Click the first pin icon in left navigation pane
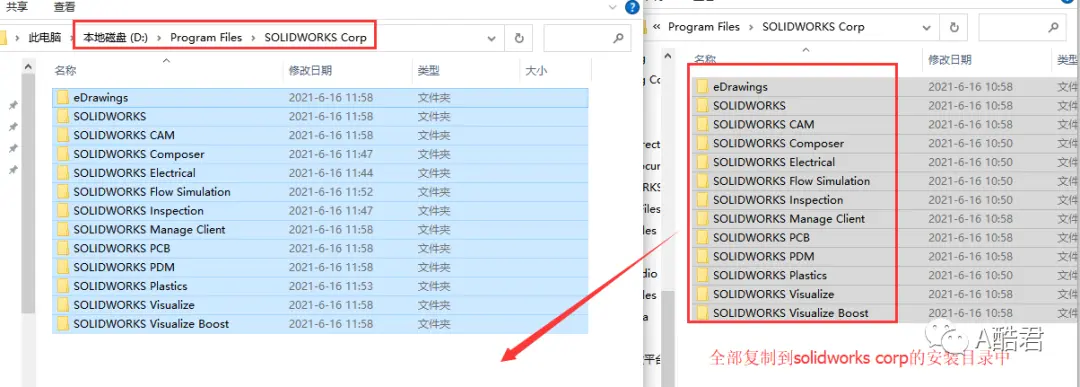The image size is (1080, 387). click(x=12, y=105)
